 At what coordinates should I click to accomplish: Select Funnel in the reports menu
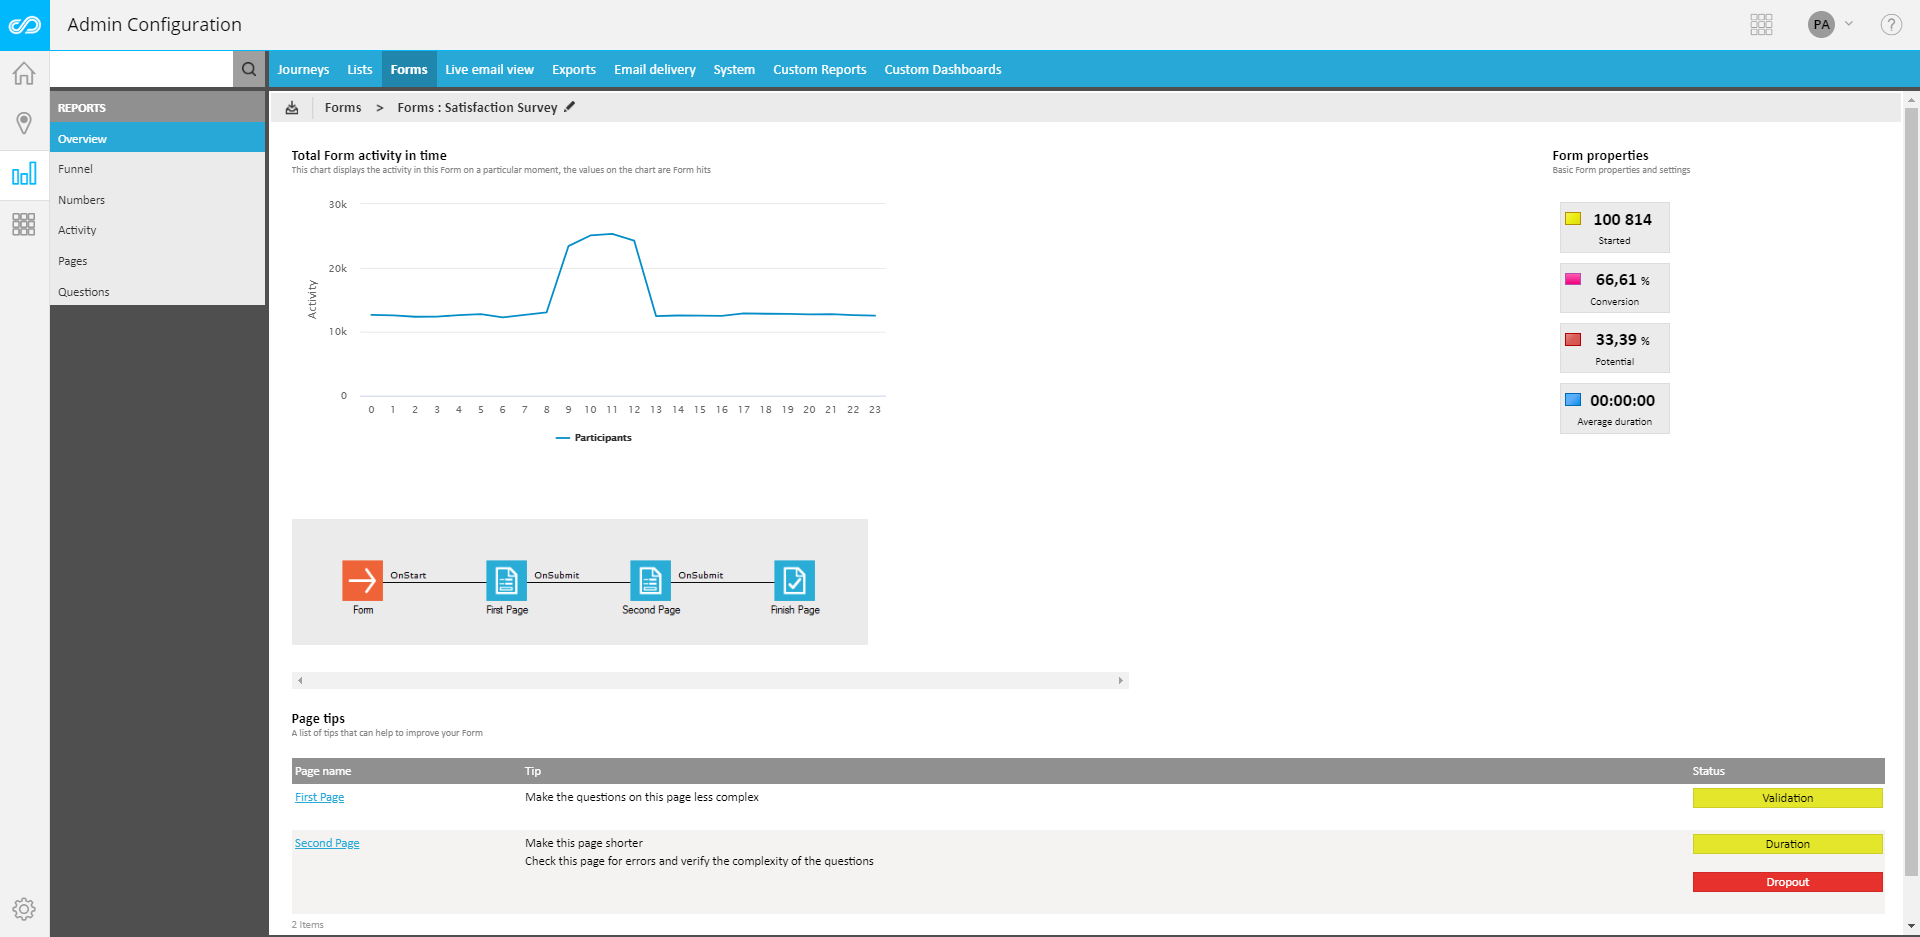(76, 169)
